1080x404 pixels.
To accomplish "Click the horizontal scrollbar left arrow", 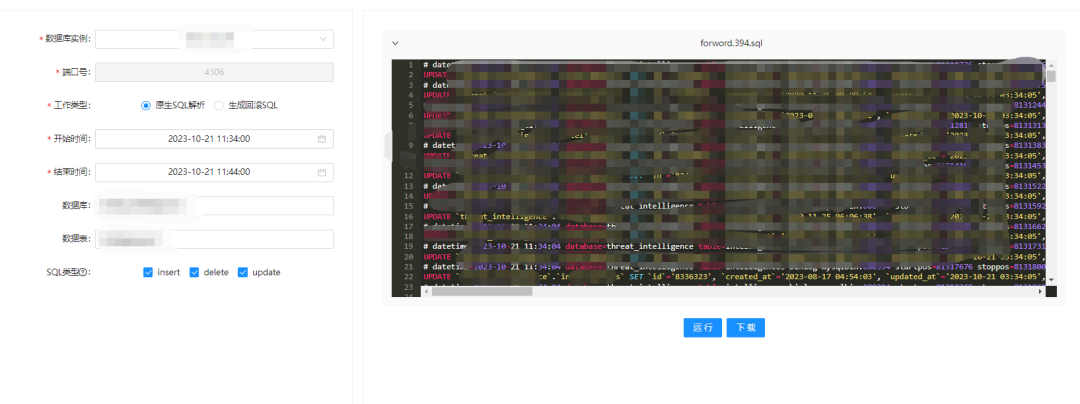I will [x=426, y=292].
